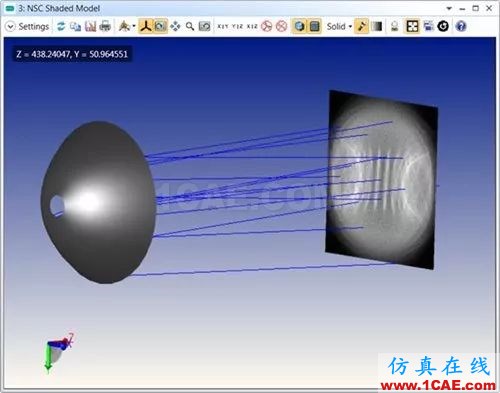This screenshot has width=500, height=393.
Task: Expand the Settings chevron button
Action: pyautogui.click(x=10, y=26)
